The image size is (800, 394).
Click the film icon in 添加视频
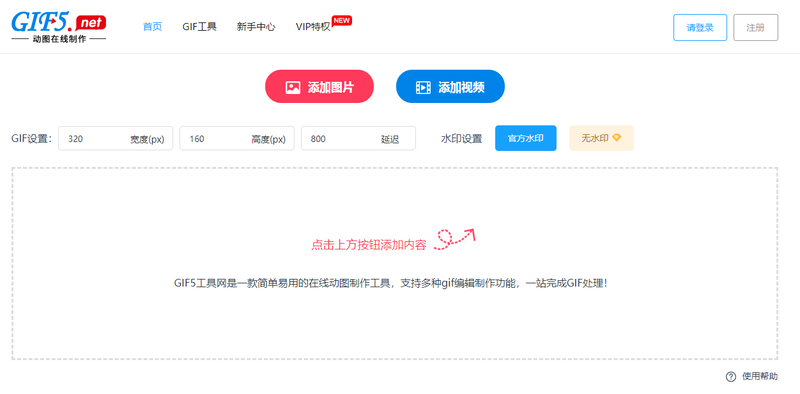[423, 87]
